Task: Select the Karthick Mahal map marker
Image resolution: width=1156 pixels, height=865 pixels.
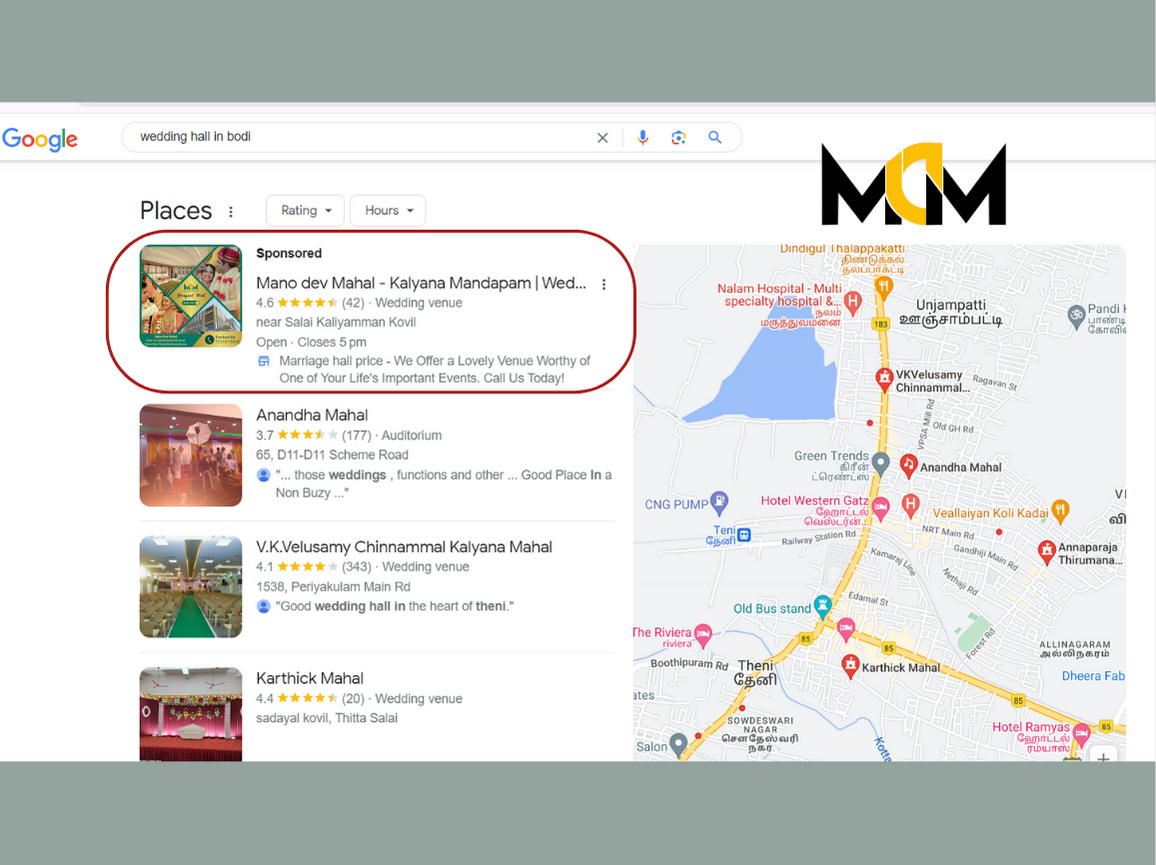Action: [851, 666]
